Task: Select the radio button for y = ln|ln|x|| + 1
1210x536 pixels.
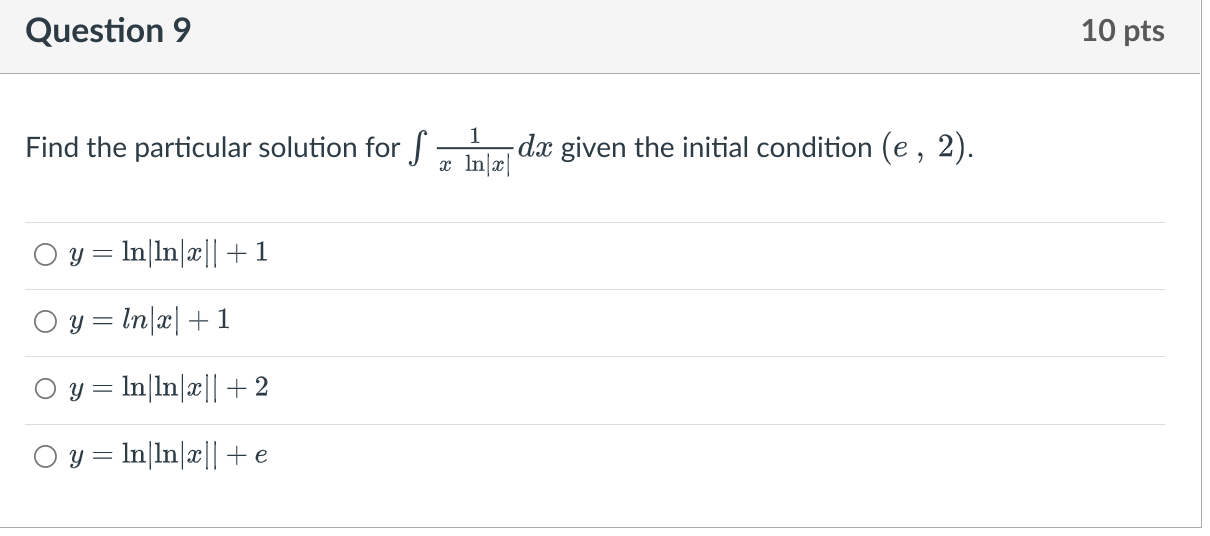Action: tap(44, 254)
